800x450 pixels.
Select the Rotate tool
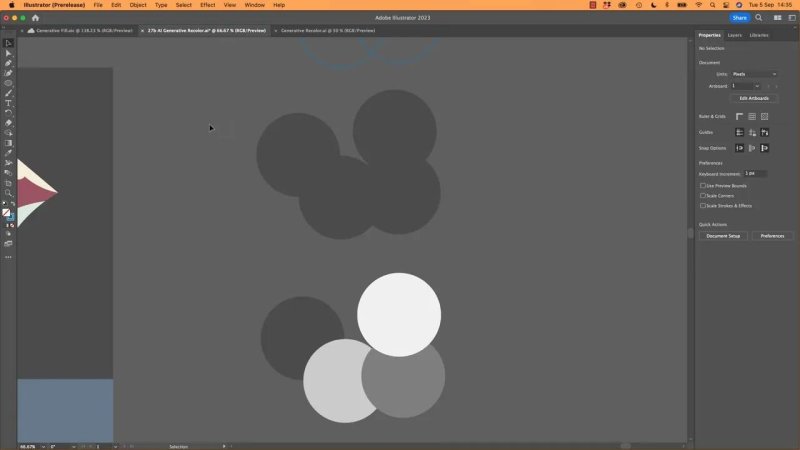8,113
